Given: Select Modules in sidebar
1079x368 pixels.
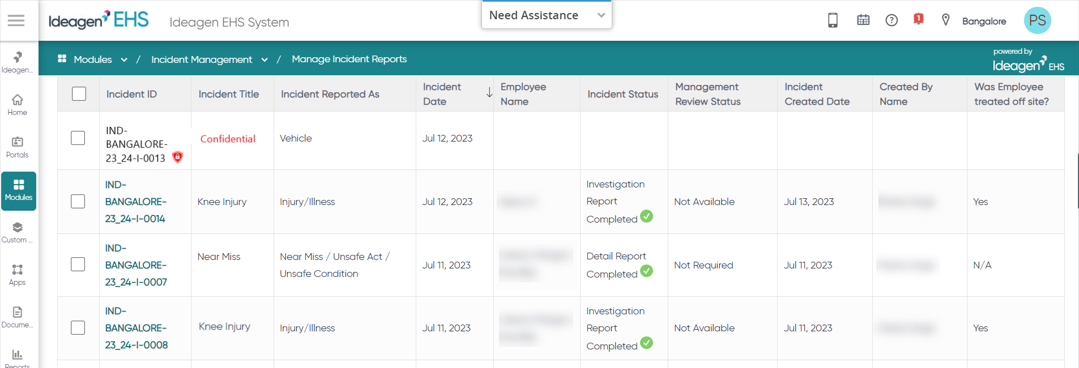Looking at the screenshot, I should point(19,191).
